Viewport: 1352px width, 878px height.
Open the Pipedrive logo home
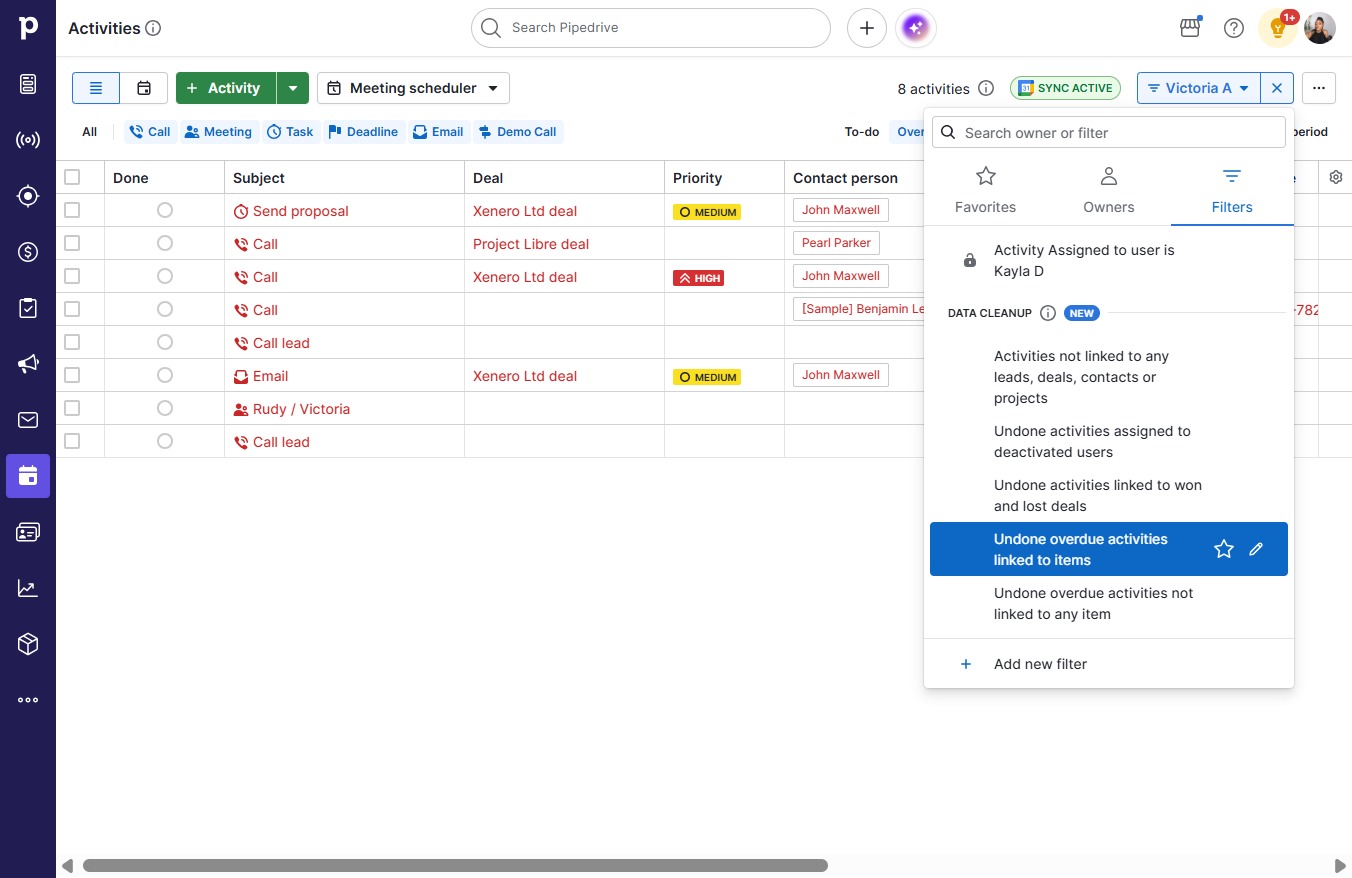pos(28,28)
